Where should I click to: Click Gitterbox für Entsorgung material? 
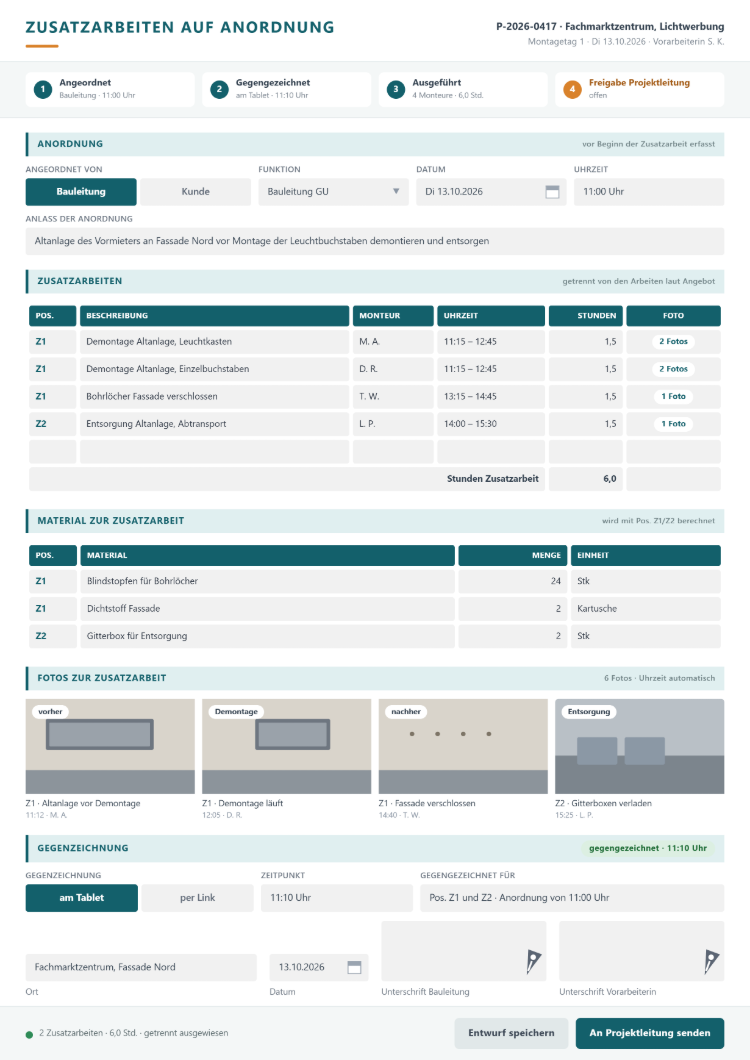(x=267, y=636)
